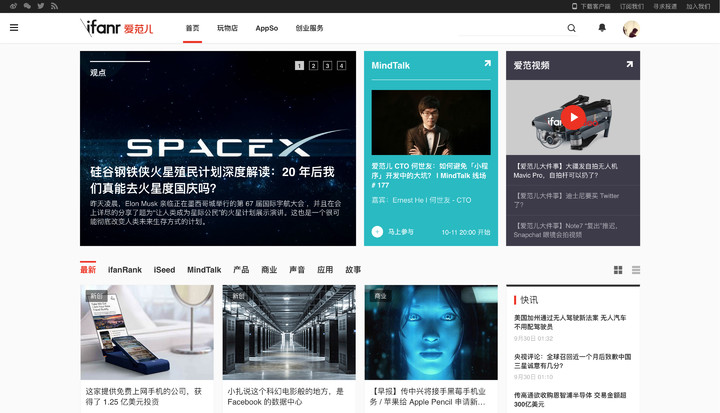
Task: Open 创业服务 navigation item
Action: (309, 28)
